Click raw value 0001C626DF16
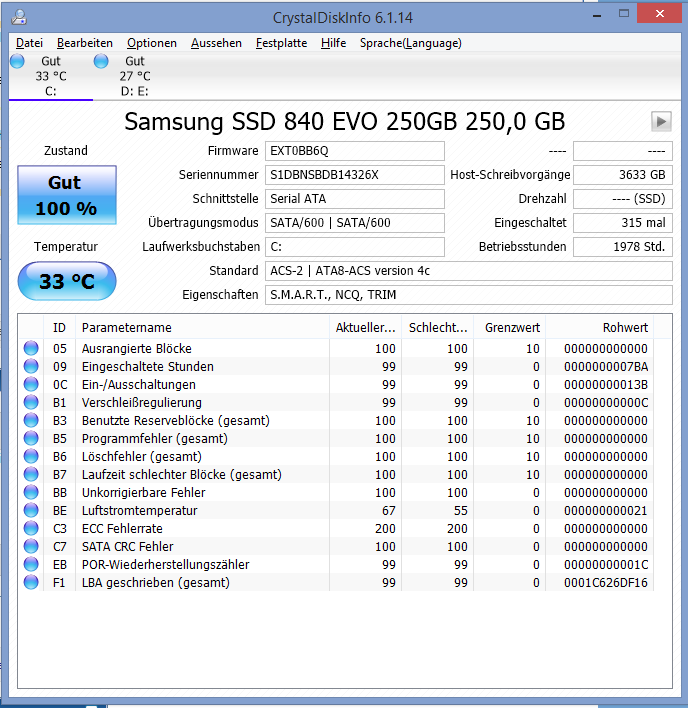 click(606, 583)
